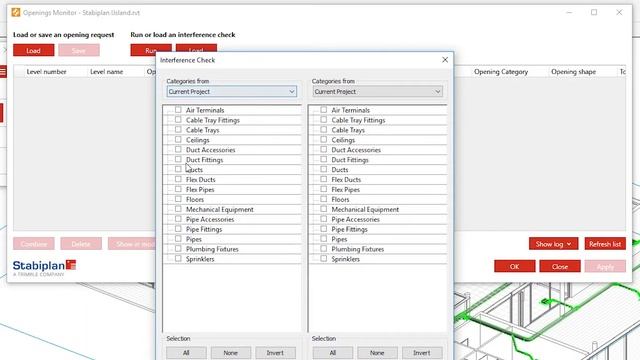Image resolution: width=640 pixels, height=360 pixels.
Task: Click the Openings Monitor title bar icon
Action: click(x=16, y=12)
